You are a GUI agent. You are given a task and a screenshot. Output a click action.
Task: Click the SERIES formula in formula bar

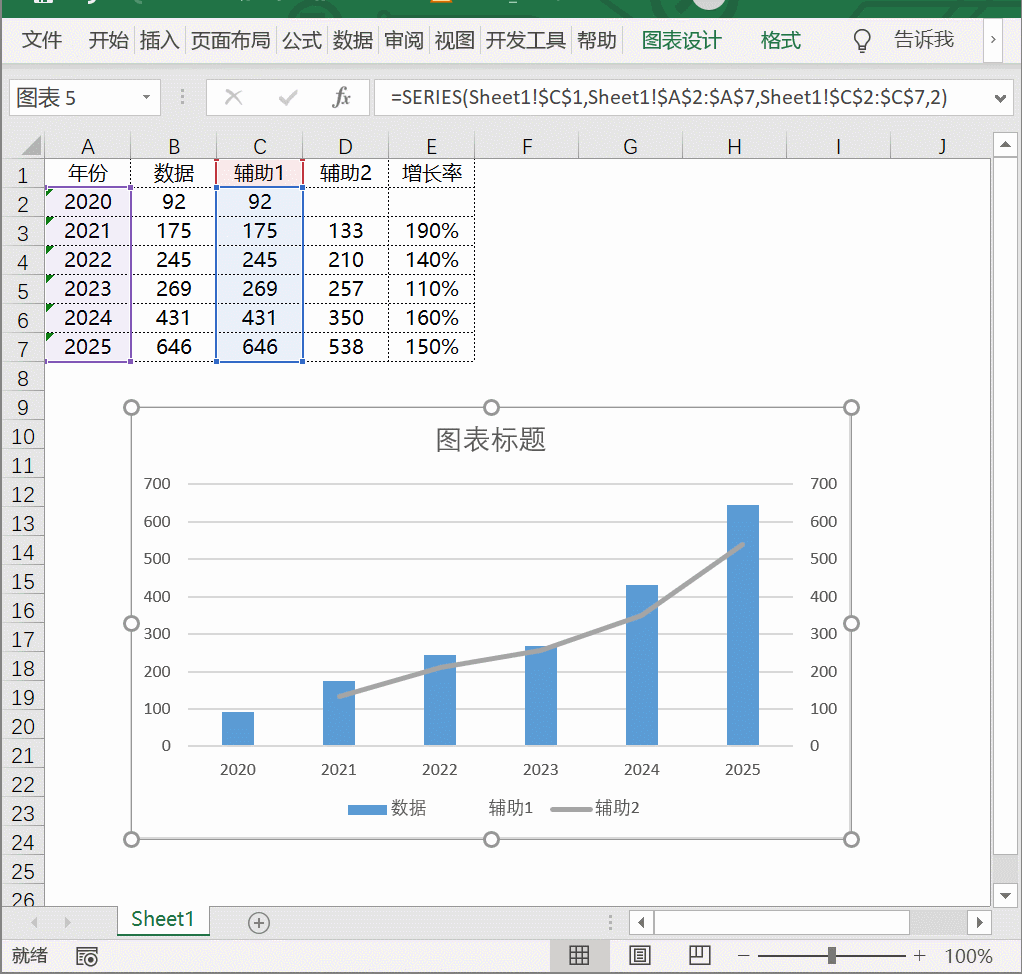coord(669,98)
